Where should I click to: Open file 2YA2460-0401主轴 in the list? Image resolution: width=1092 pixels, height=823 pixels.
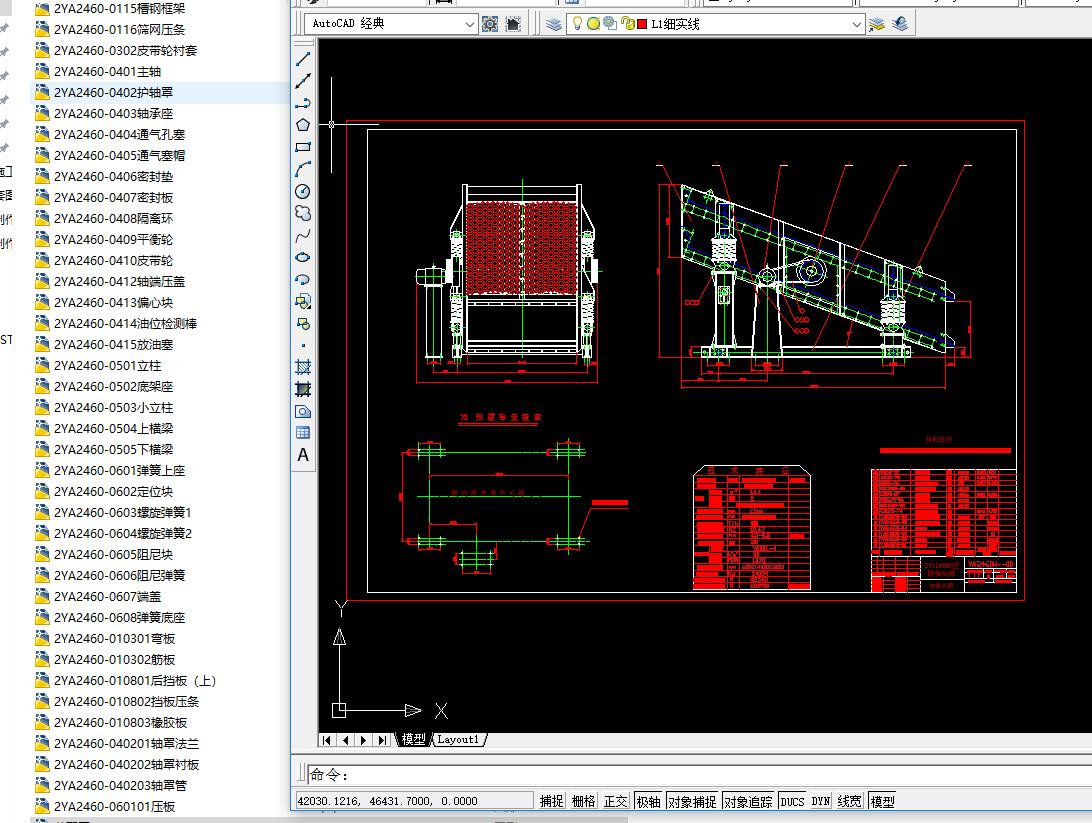[x=107, y=71]
